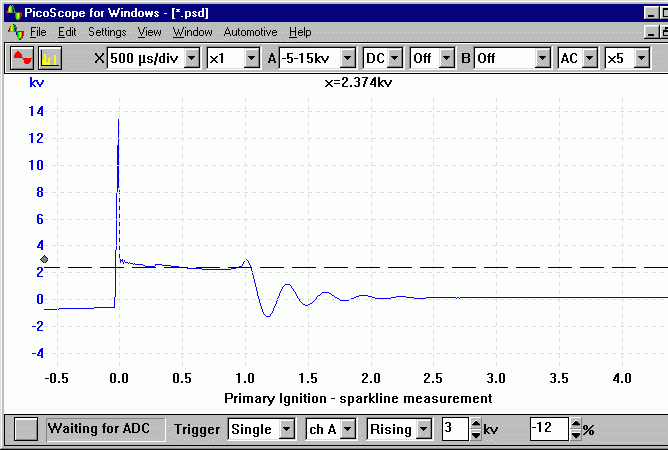This screenshot has width=668, height=450.
Task: Click the gray trigger level diamond marker
Action: coord(44,259)
